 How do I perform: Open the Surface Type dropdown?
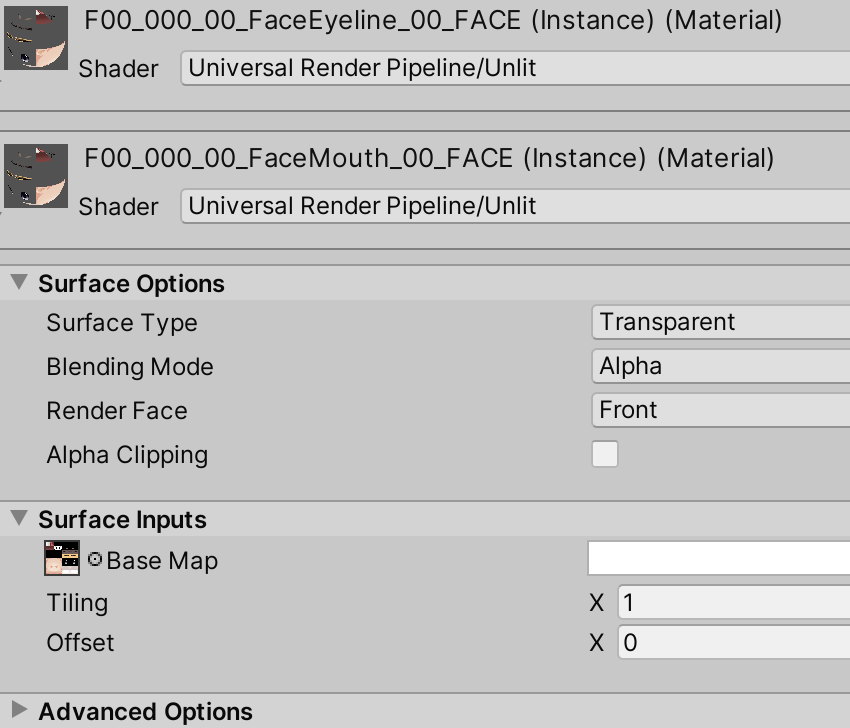[720, 322]
